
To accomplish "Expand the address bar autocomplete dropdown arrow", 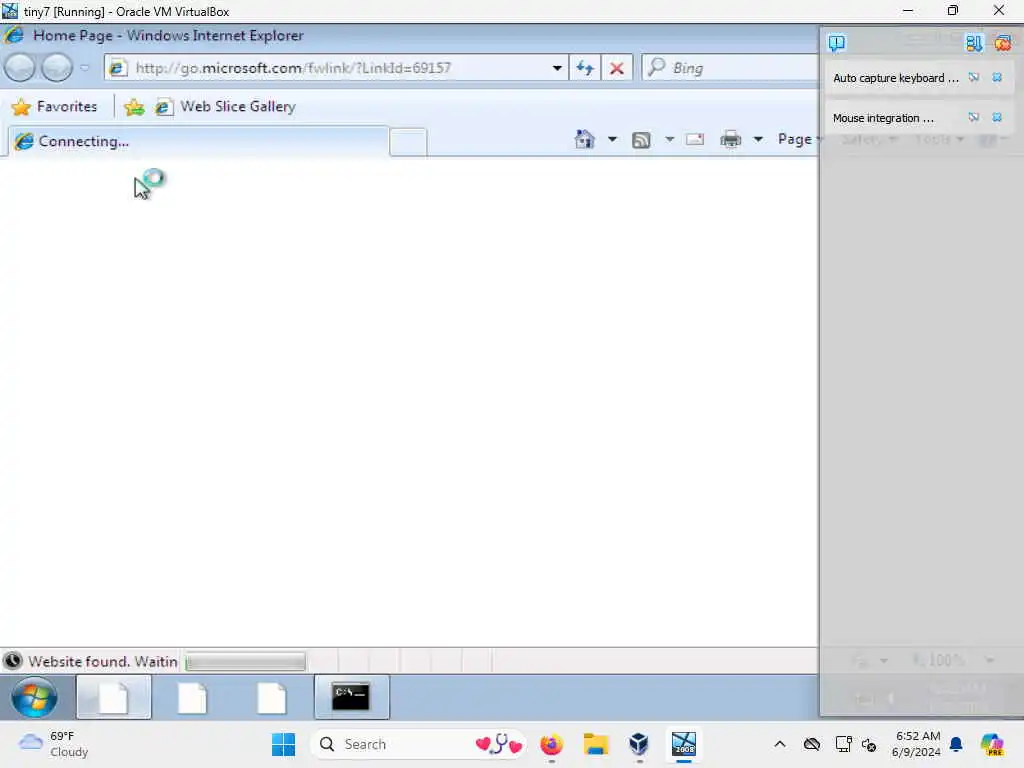I will click(557, 68).
